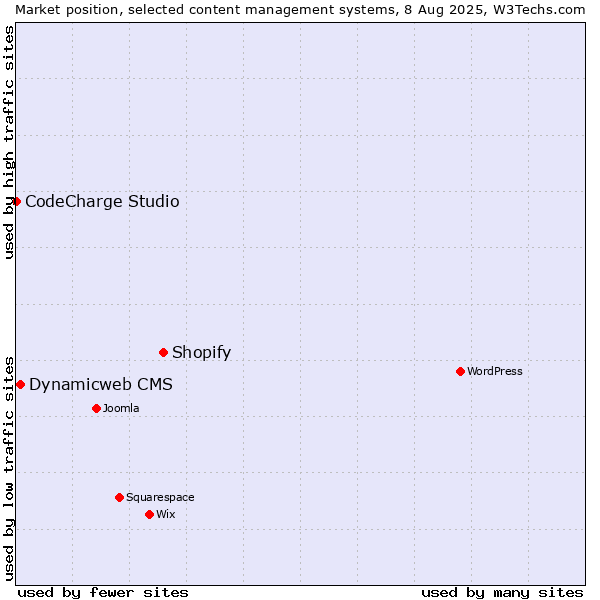Screen dimensions: 600x600
Task: Click the 'used by fewer sites' axis label
Action: [103, 592]
